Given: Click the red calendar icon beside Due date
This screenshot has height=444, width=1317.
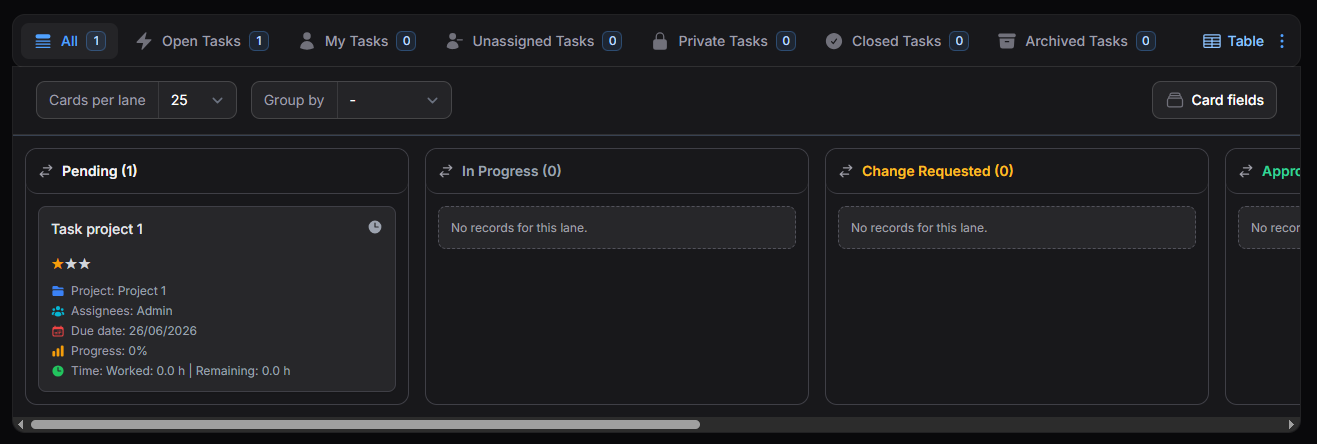Looking at the screenshot, I should [58, 331].
